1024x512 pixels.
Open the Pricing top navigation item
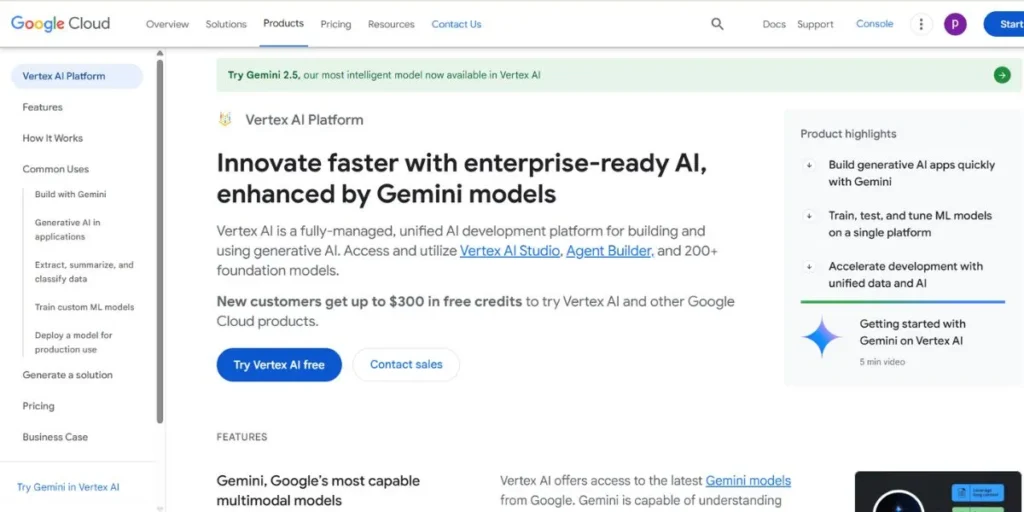coord(336,24)
